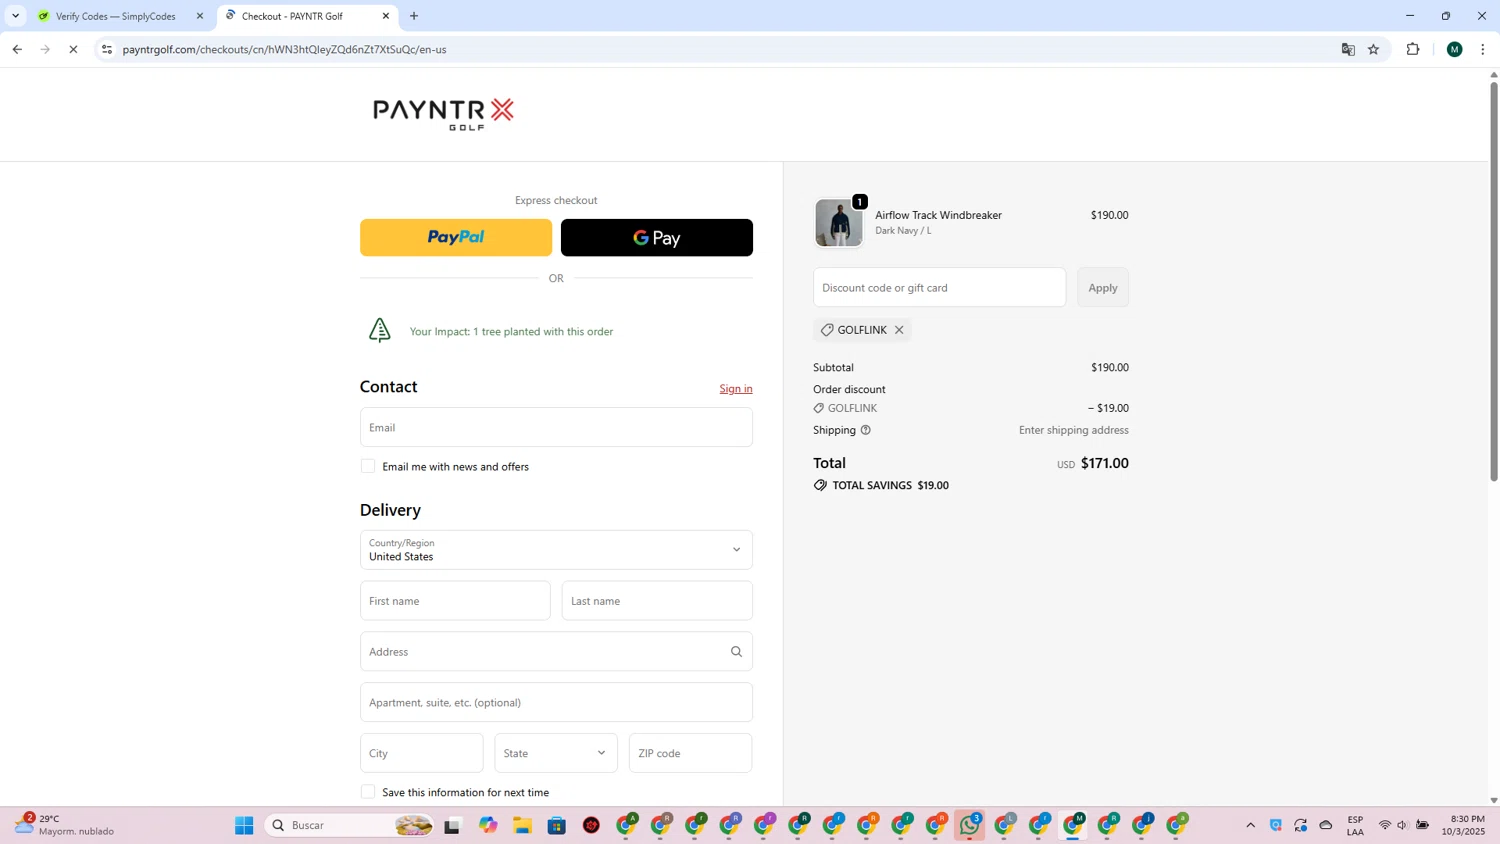This screenshot has height=844, width=1500.
Task: Click the Airflow Track Windbreaker product name
Action: click(x=938, y=215)
